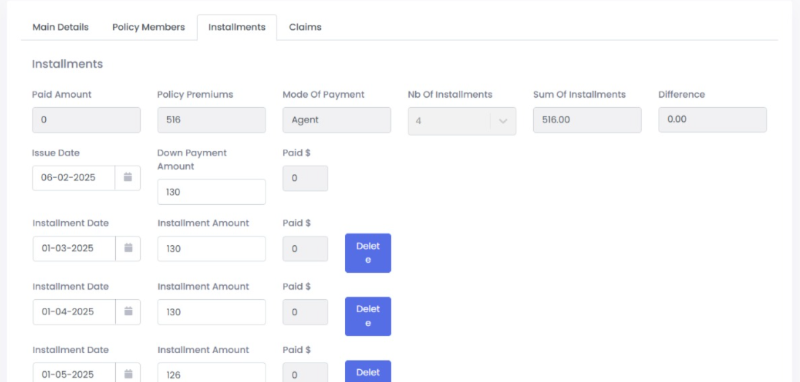Open calendar icon for 01-03-2025 installment

tap(128, 248)
